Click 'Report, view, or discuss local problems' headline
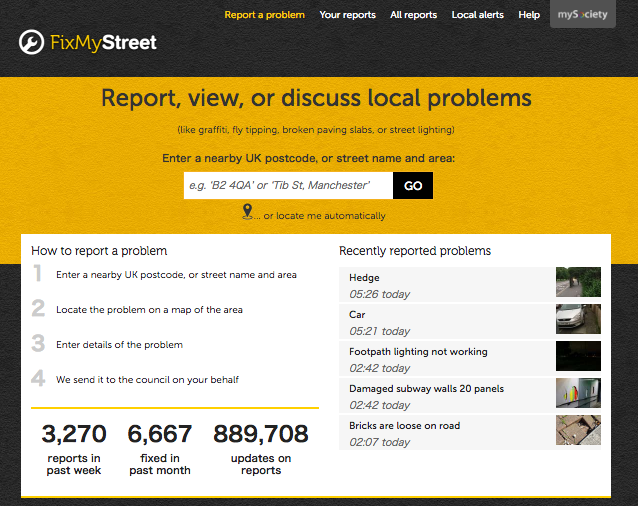638x506 pixels. (316, 98)
